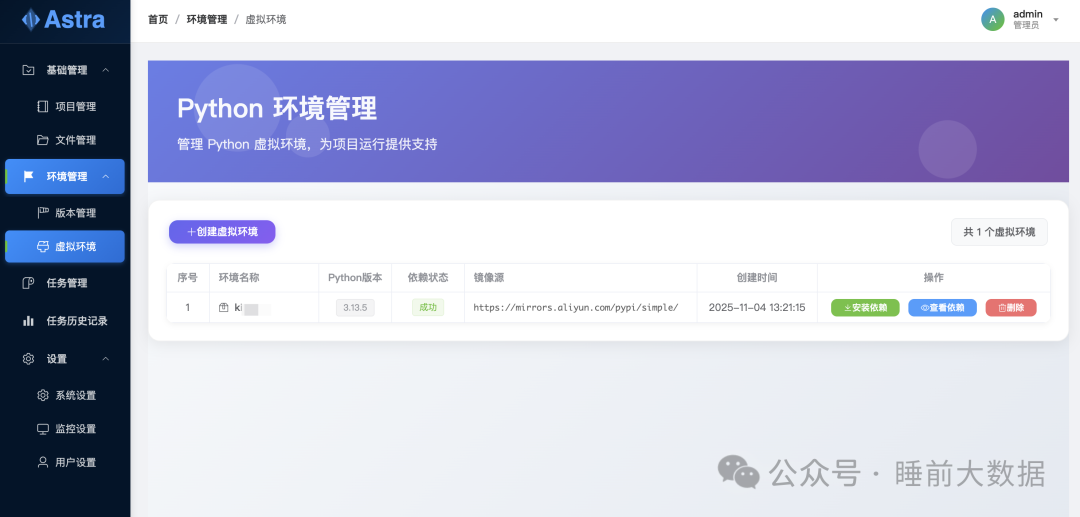Click the 虚拟环境 sidebar icon

(x=43, y=247)
